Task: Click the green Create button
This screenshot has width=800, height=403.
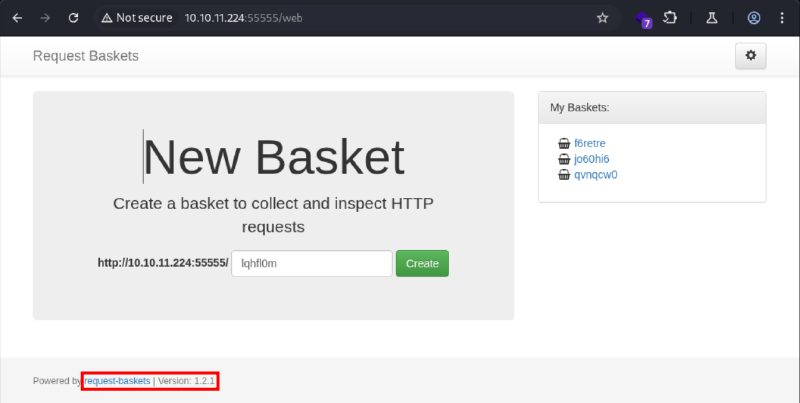Action: [x=422, y=263]
